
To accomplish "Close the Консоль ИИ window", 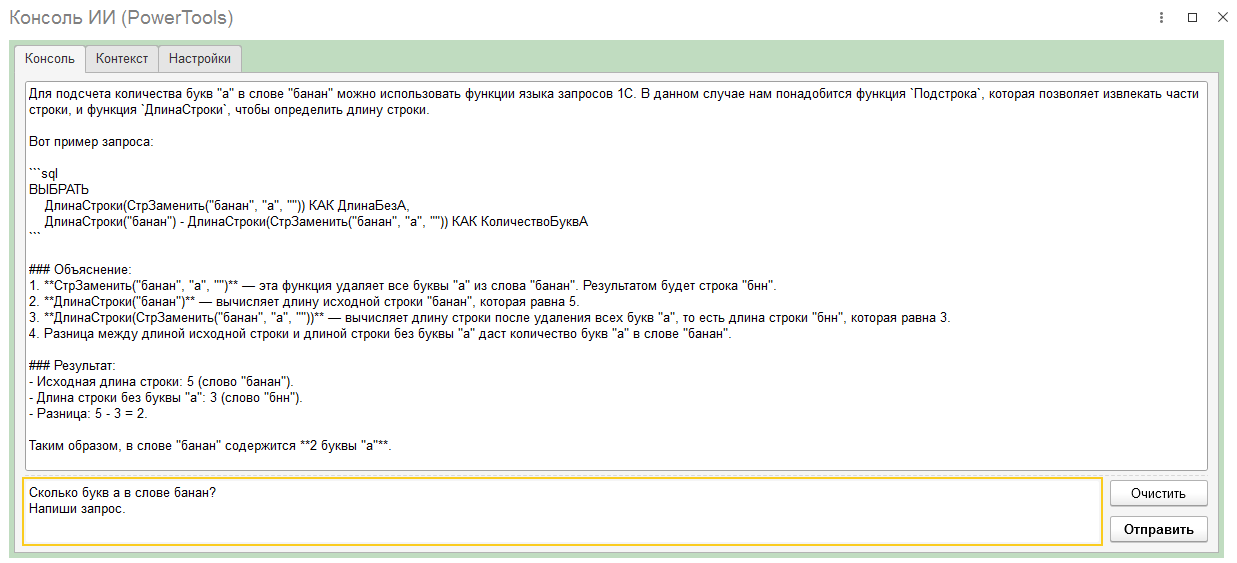I will (x=1222, y=18).
